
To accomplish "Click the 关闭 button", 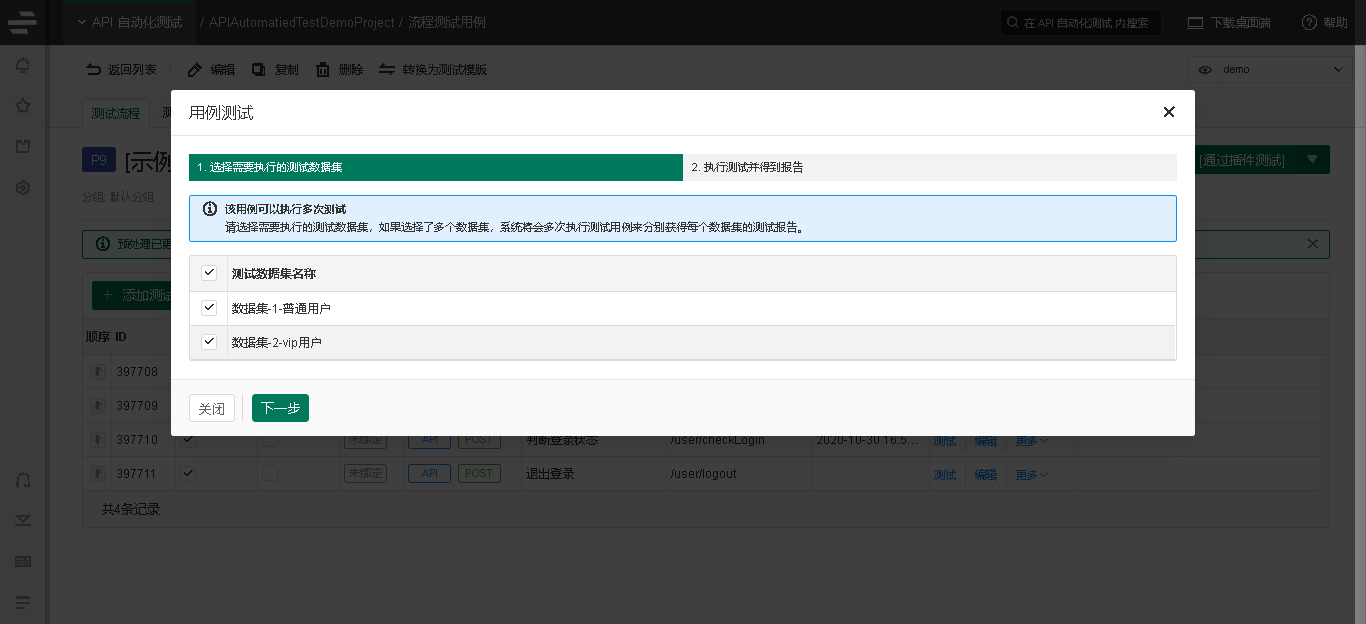I will [x=212, y=408].
